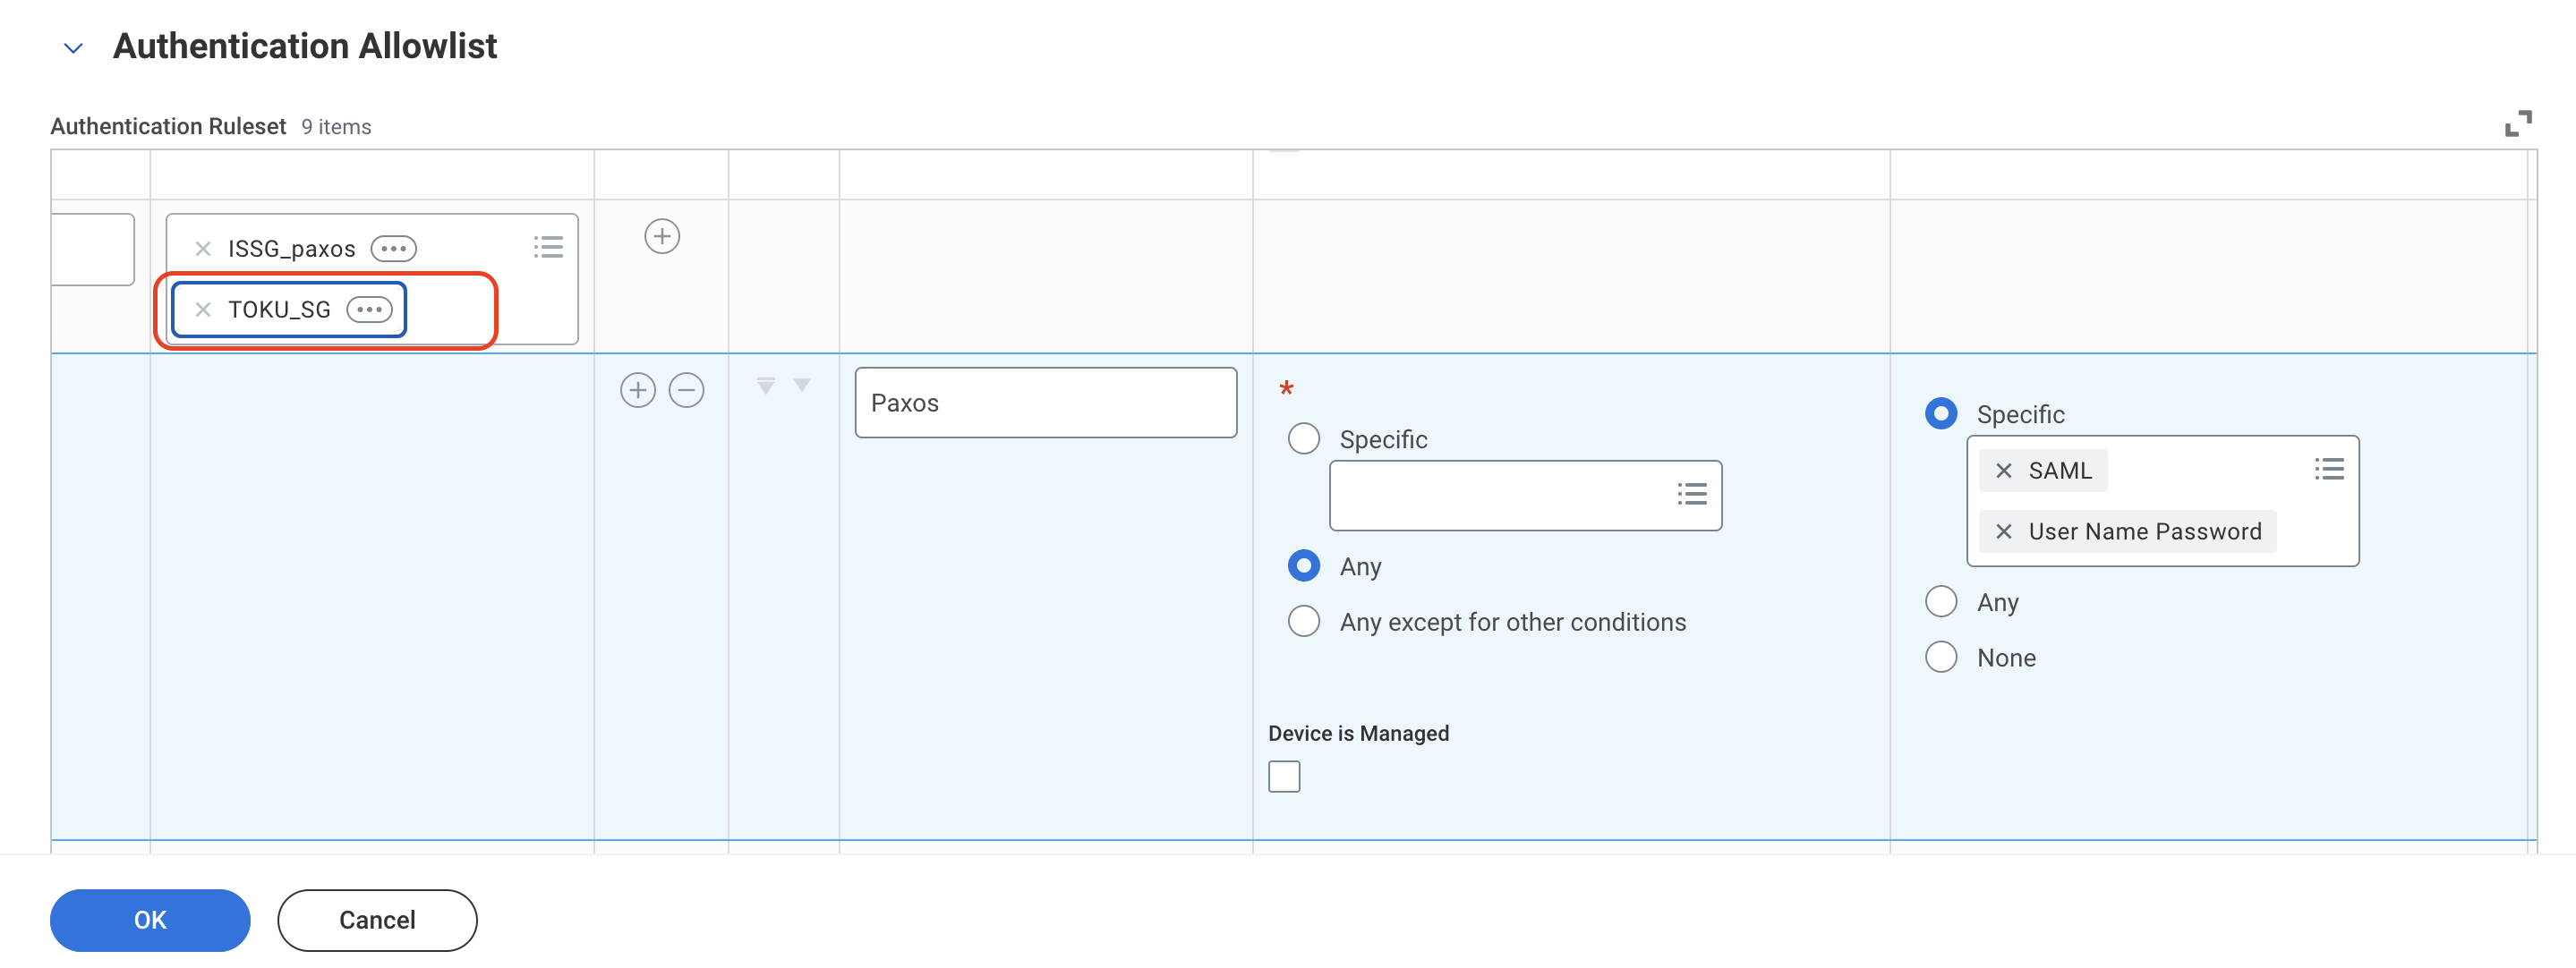Select Specific radio under the network condition
This screenshot has width=2576, height=968.
[x=1303, y=438]
